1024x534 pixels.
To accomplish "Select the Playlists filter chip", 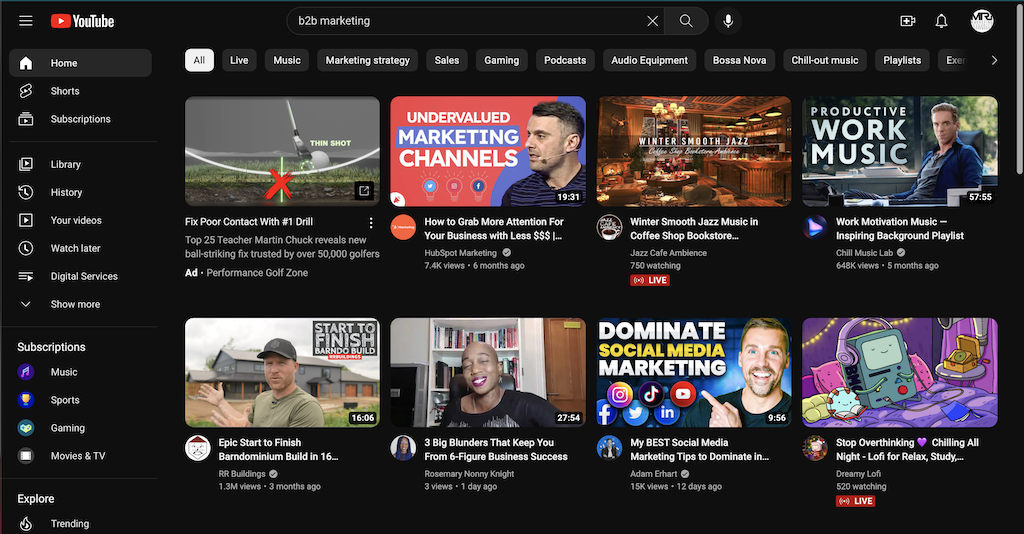I will [902, 60].
